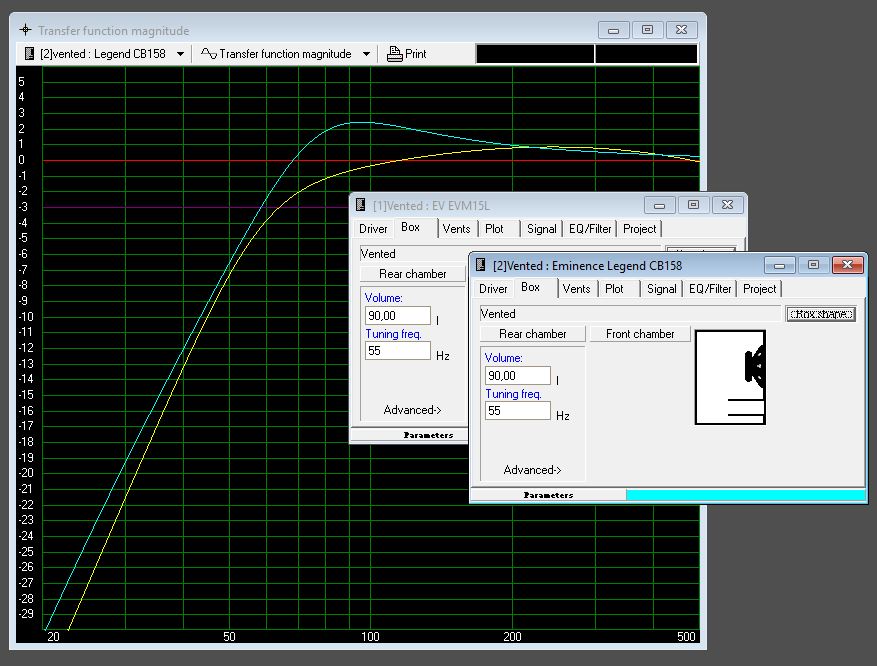The height and width of the screenshot is (666, 877).
Task: Click Rear chamber button in Eminence Legend window
Action: click(x=533, y=334)
